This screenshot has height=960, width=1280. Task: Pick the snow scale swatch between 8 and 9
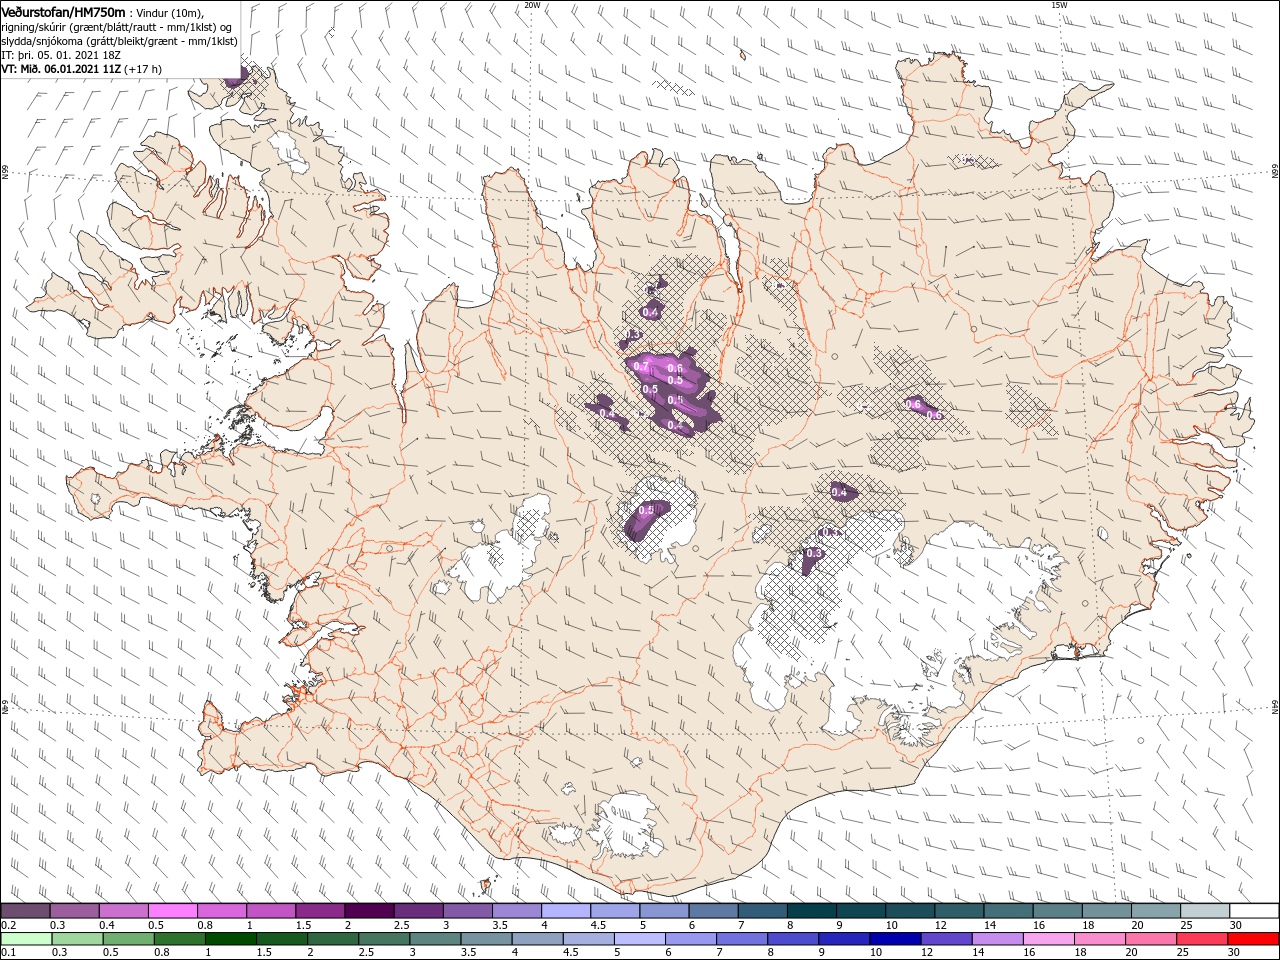(811, 911)
